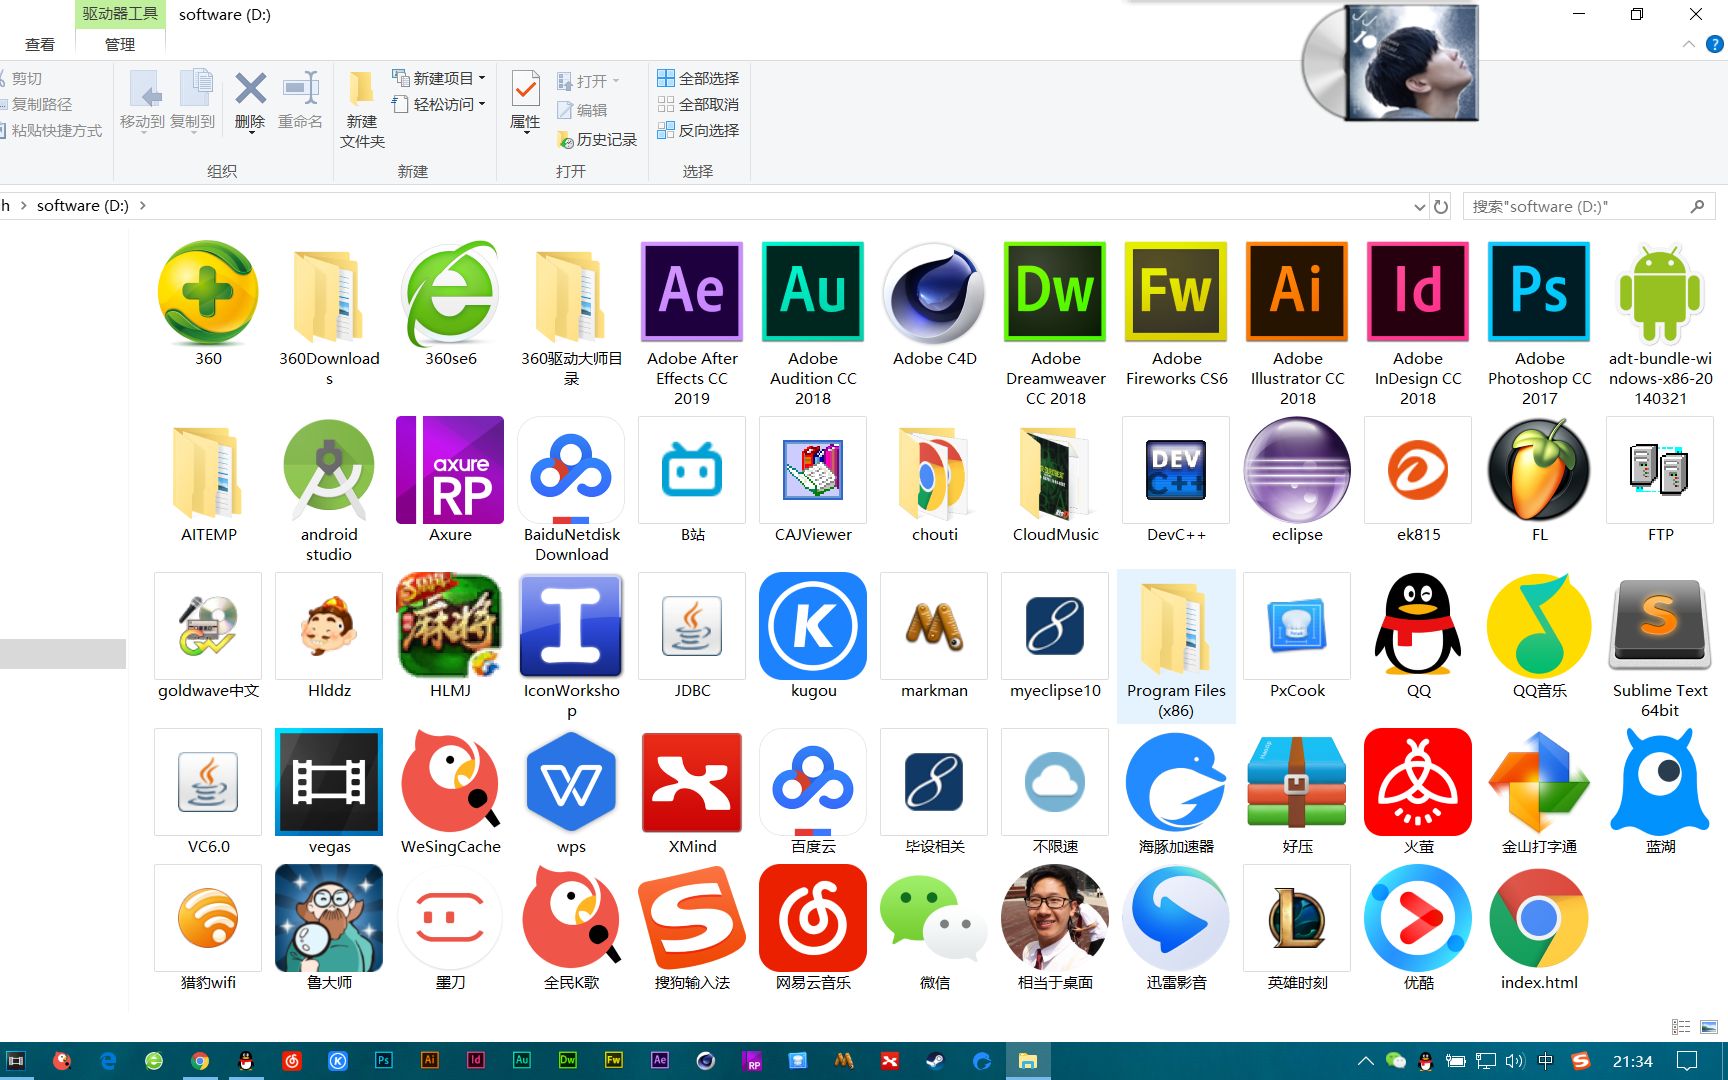
Task: Open the Windows notification center icon
Action: 1687,1061
